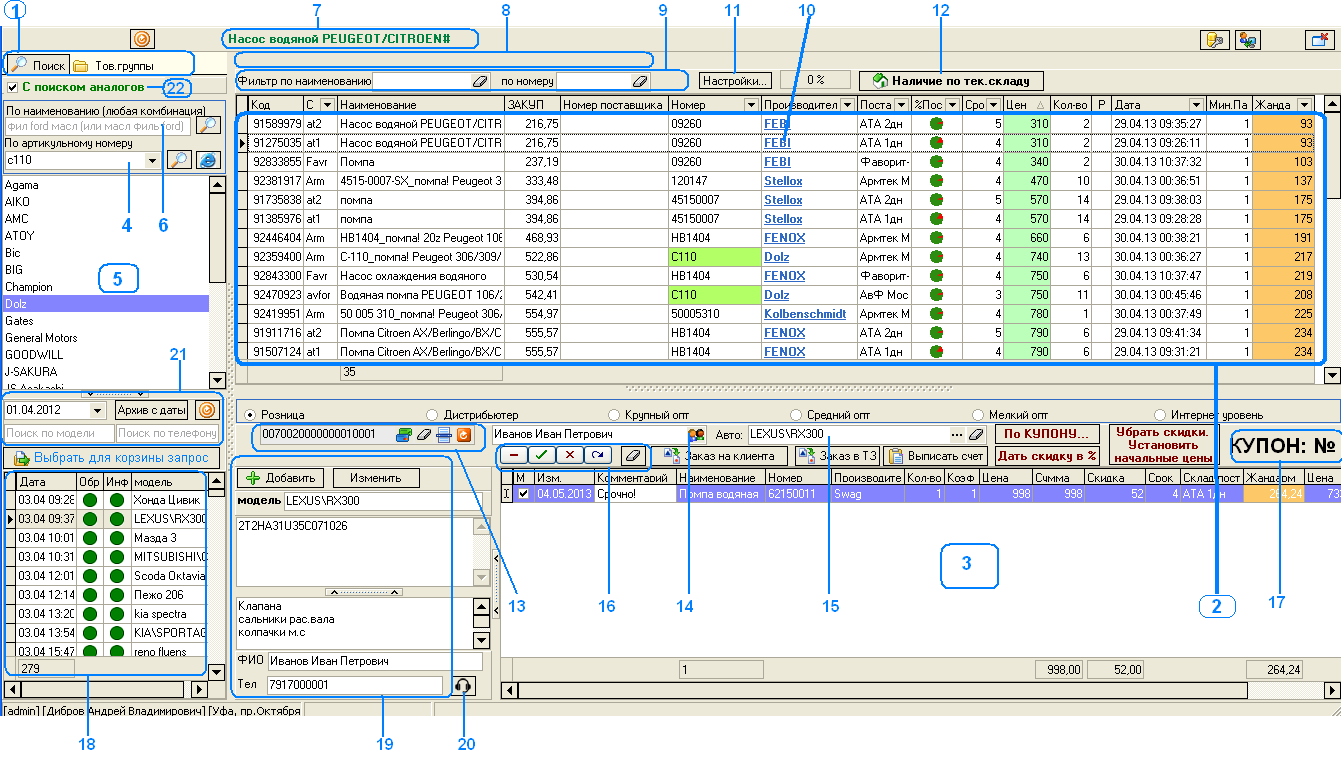This screenshot has height=771, width=1342.
Task: Click the top-right users icon
Action: point(1247,40)
